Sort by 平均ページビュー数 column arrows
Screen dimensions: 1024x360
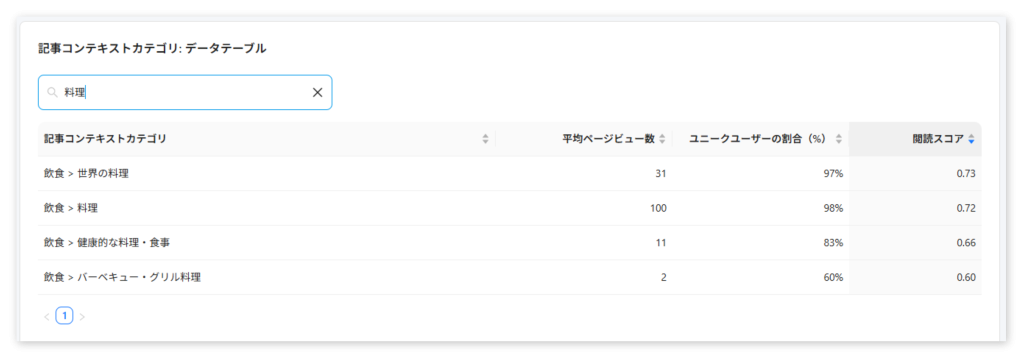662,139
